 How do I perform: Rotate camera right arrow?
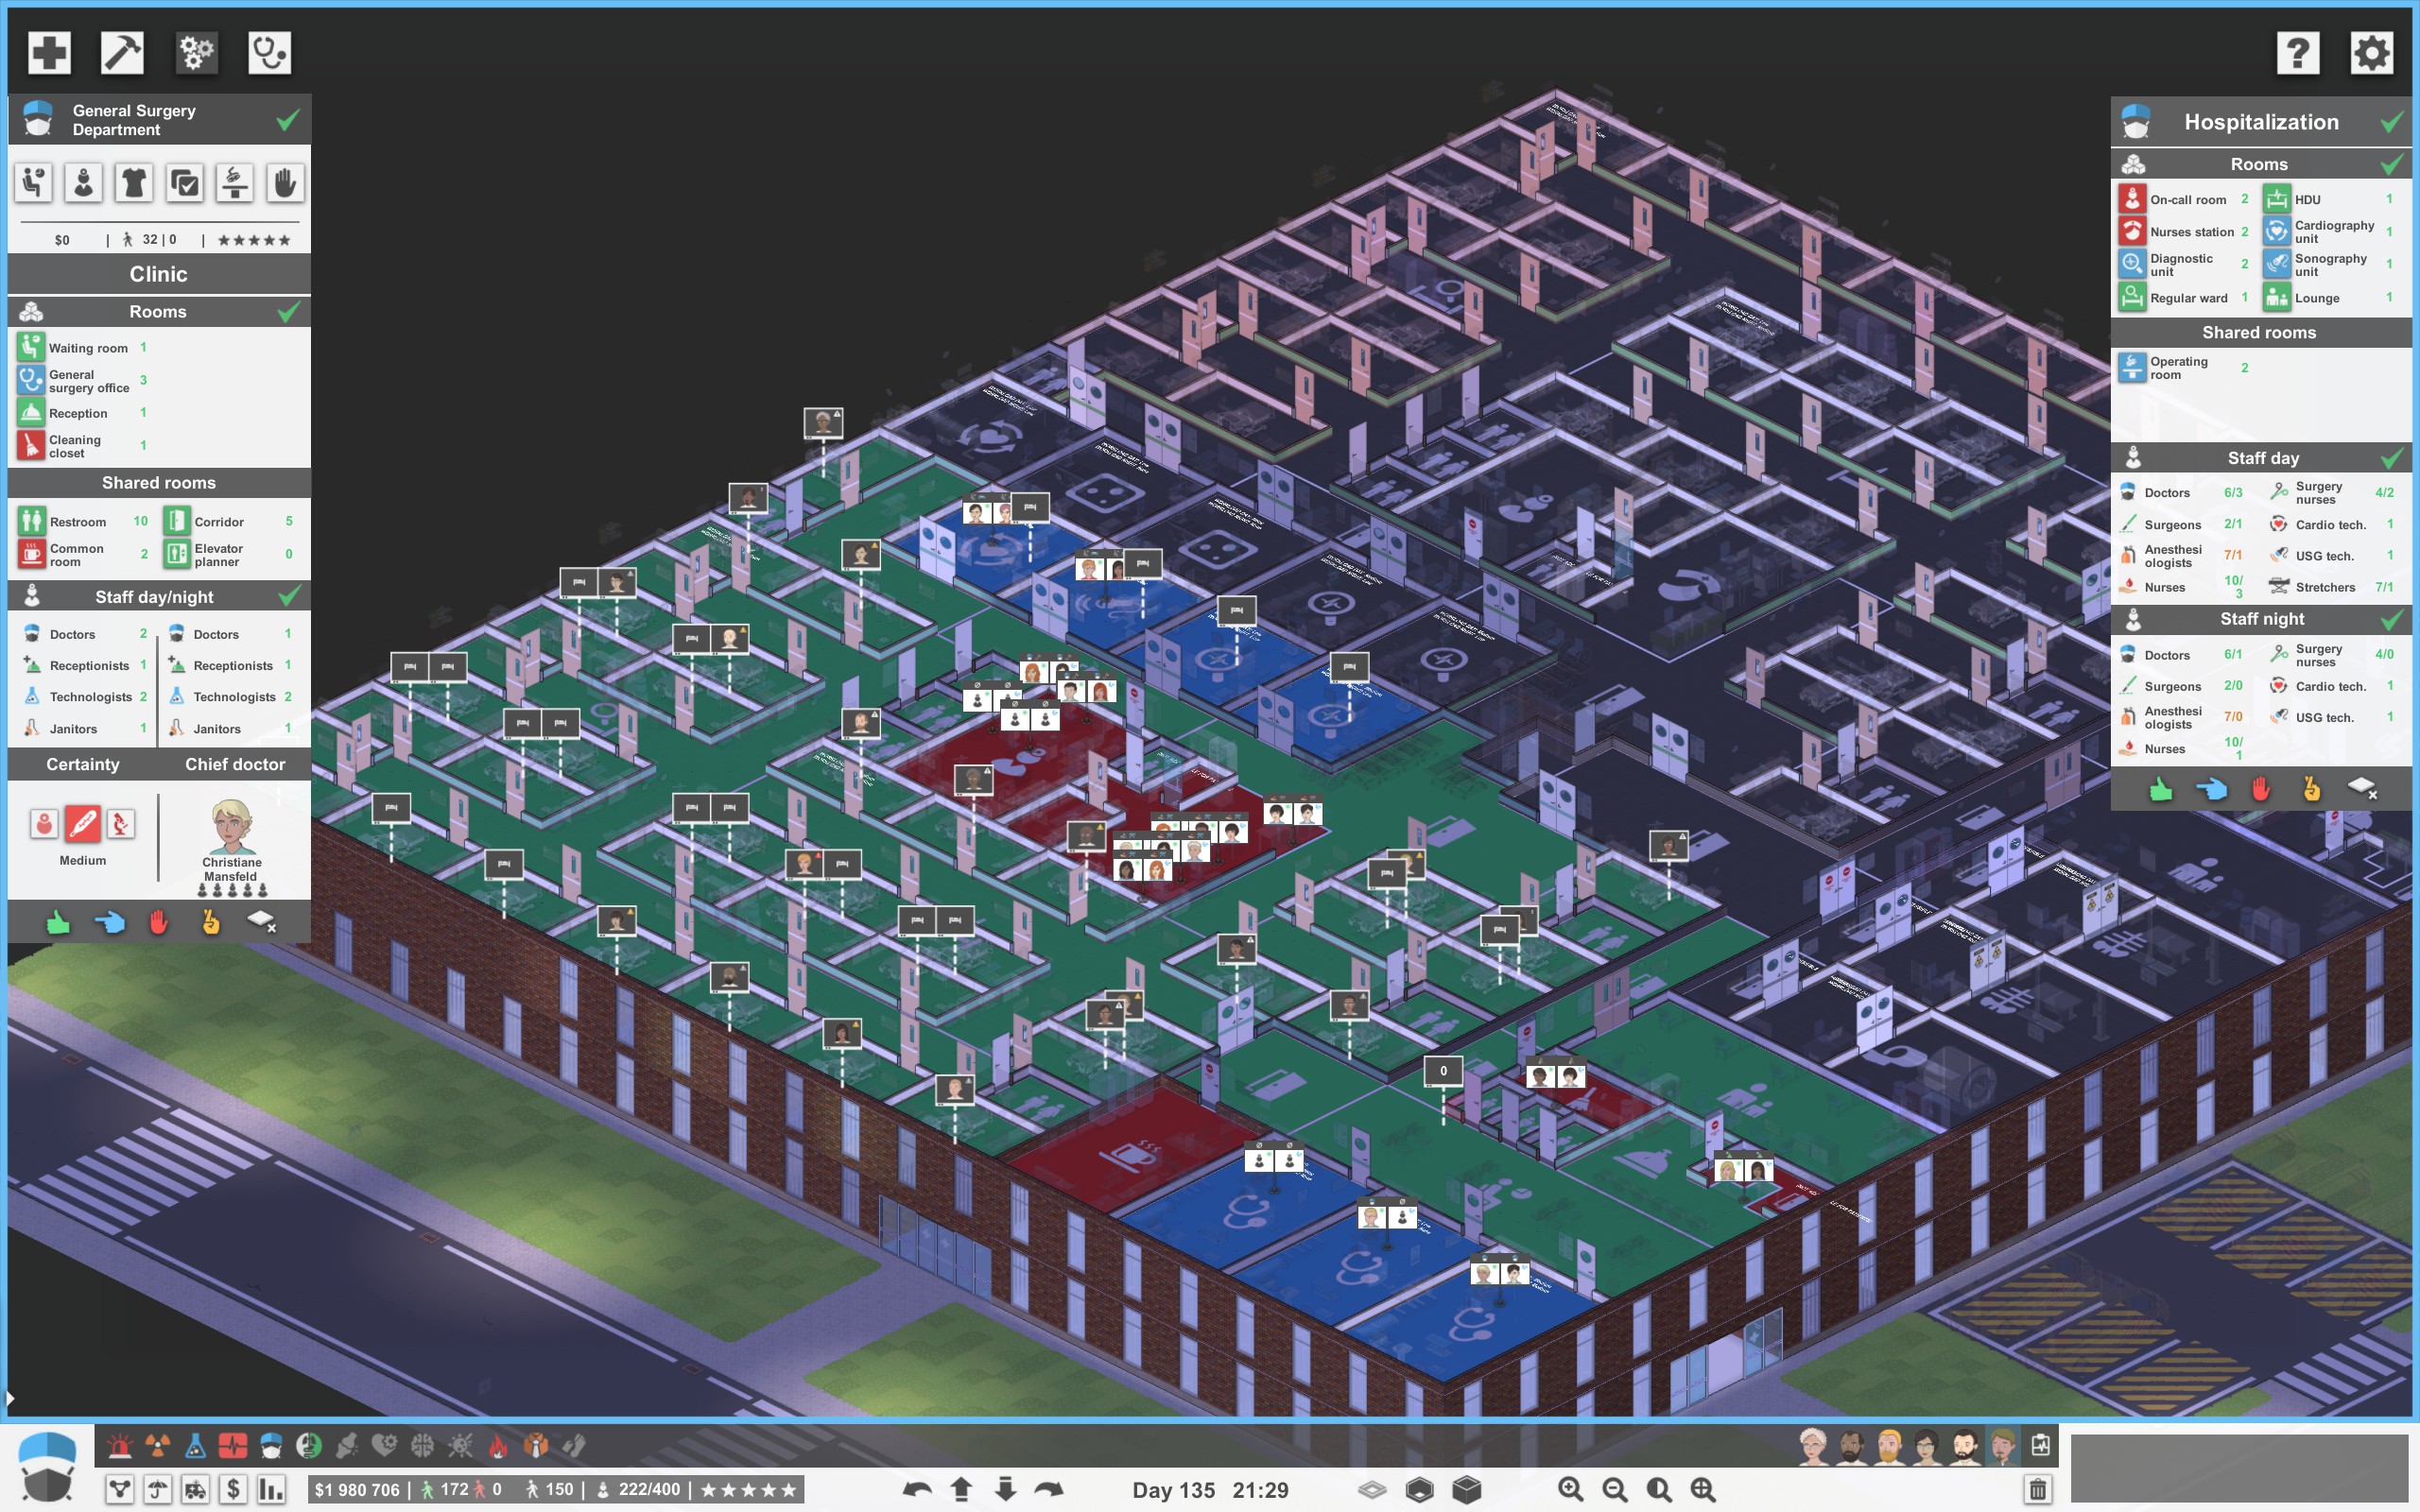1049,1489
